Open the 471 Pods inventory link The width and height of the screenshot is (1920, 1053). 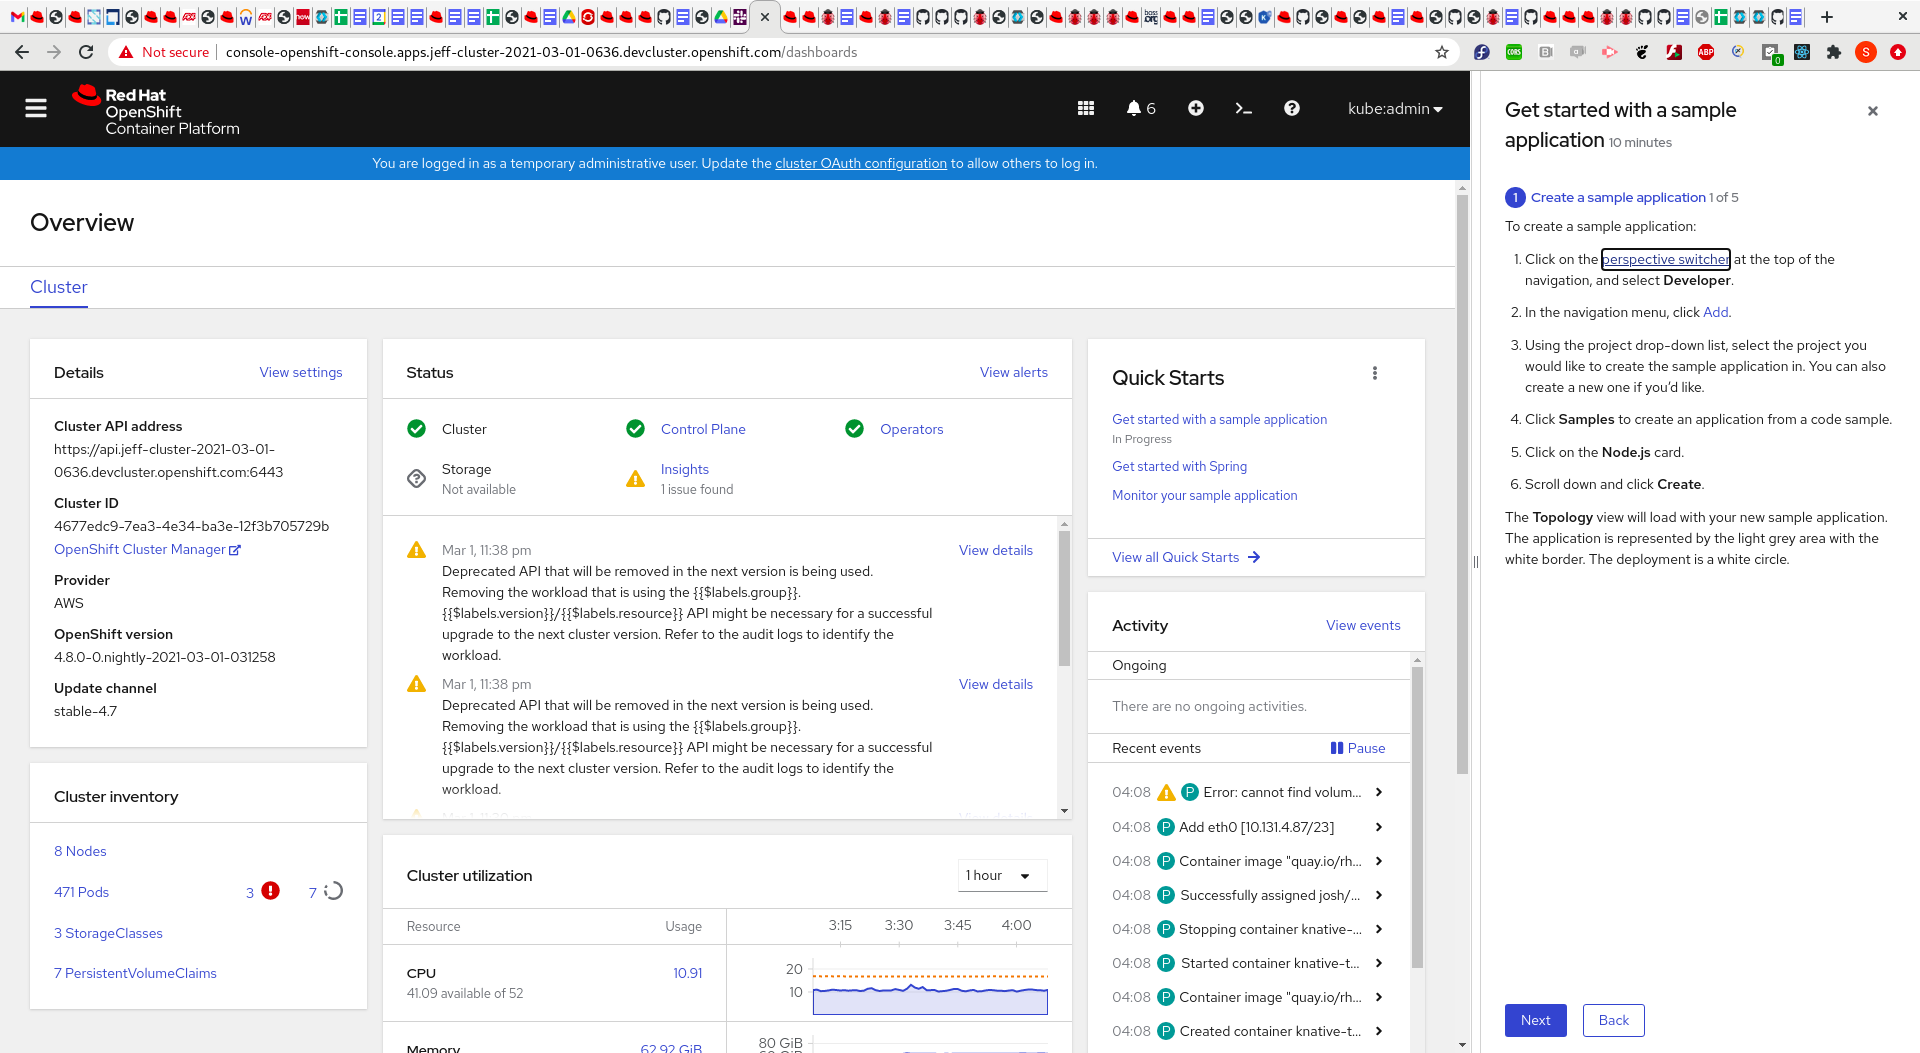point(82,893)
